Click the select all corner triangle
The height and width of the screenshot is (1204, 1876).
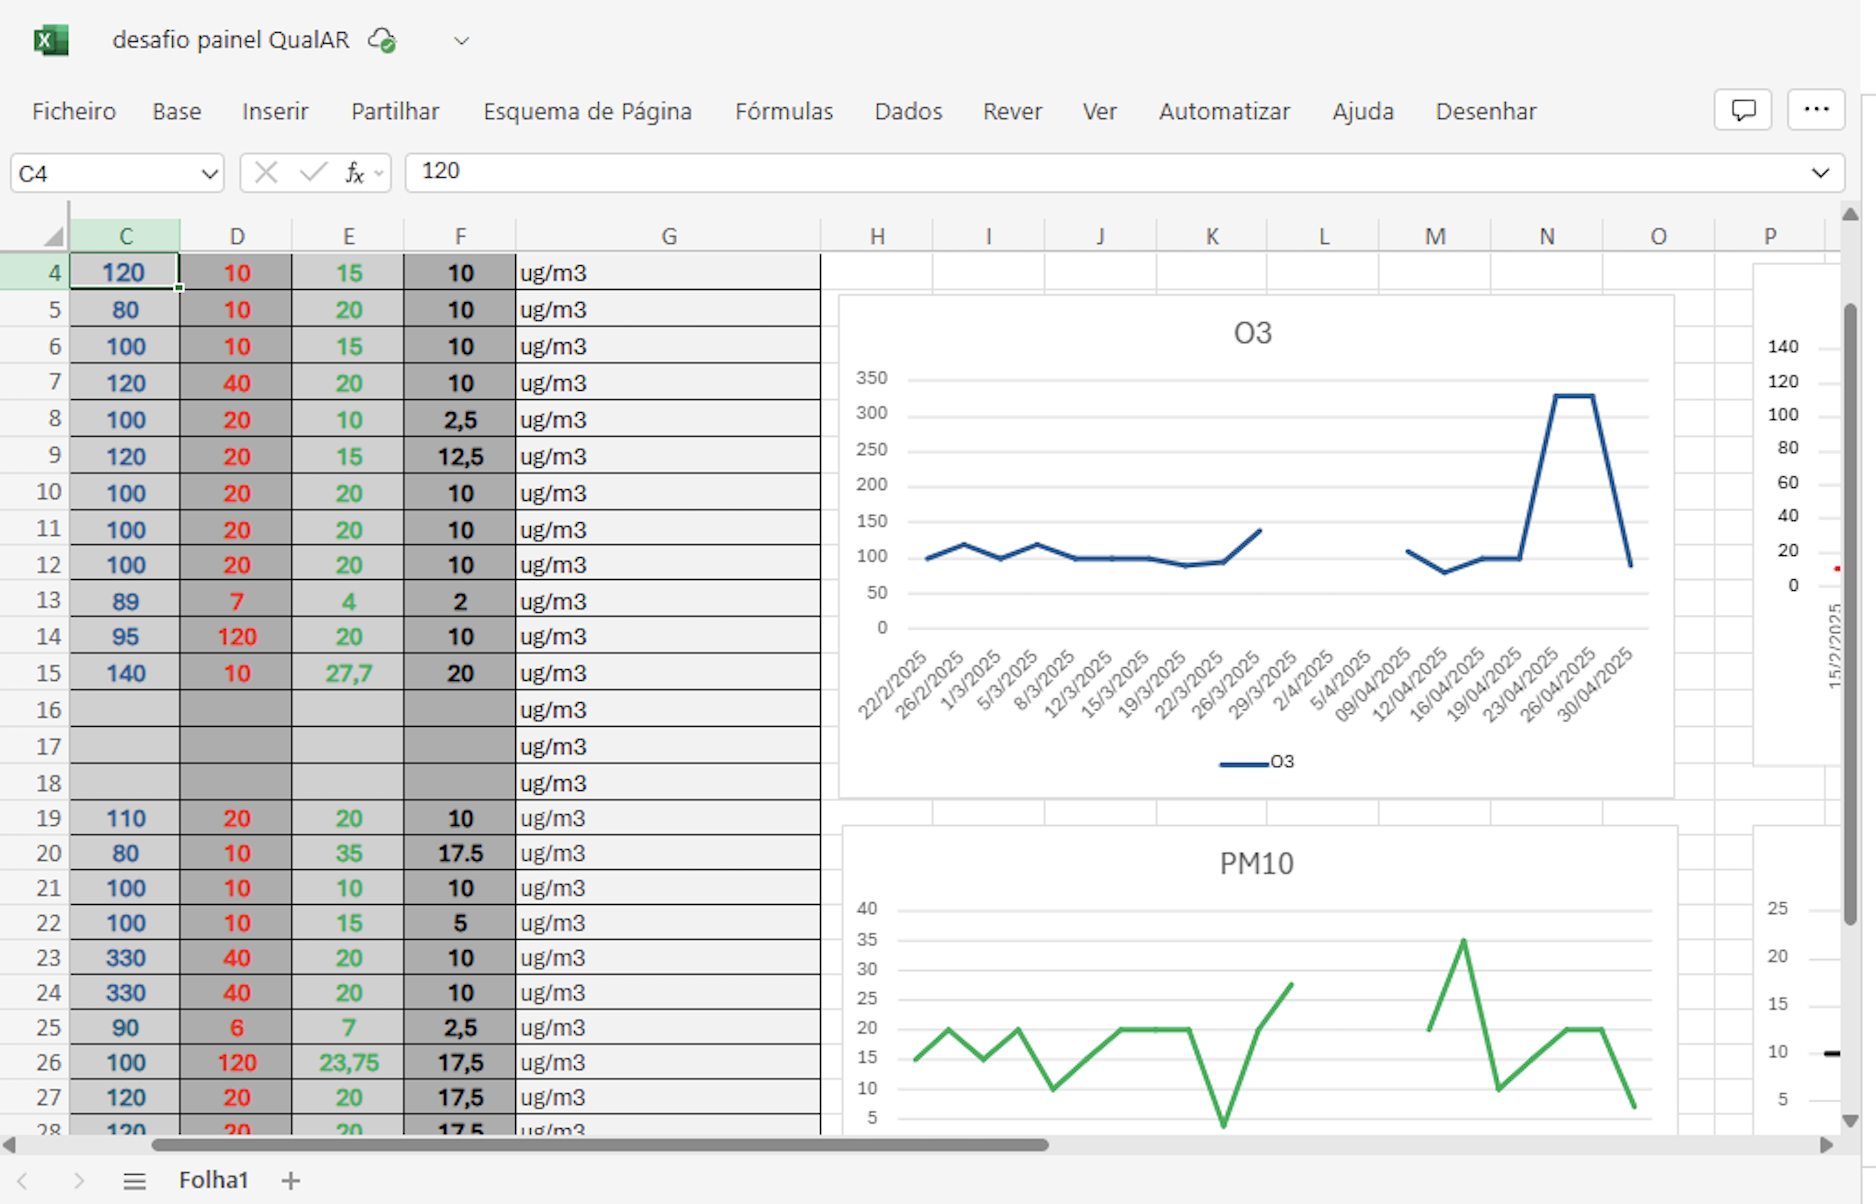pyautogui.click(x=53, y=237)
